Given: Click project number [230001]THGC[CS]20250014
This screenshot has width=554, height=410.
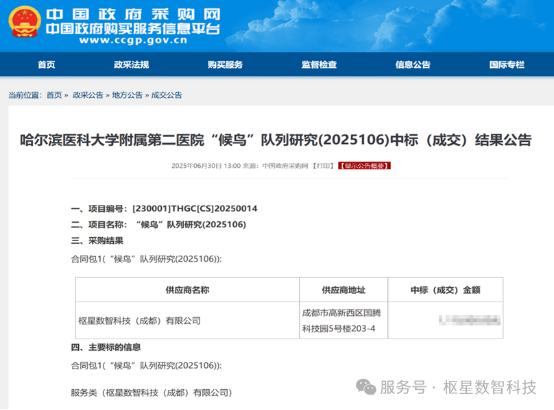Looking at the screenshot, I should 195,209.
